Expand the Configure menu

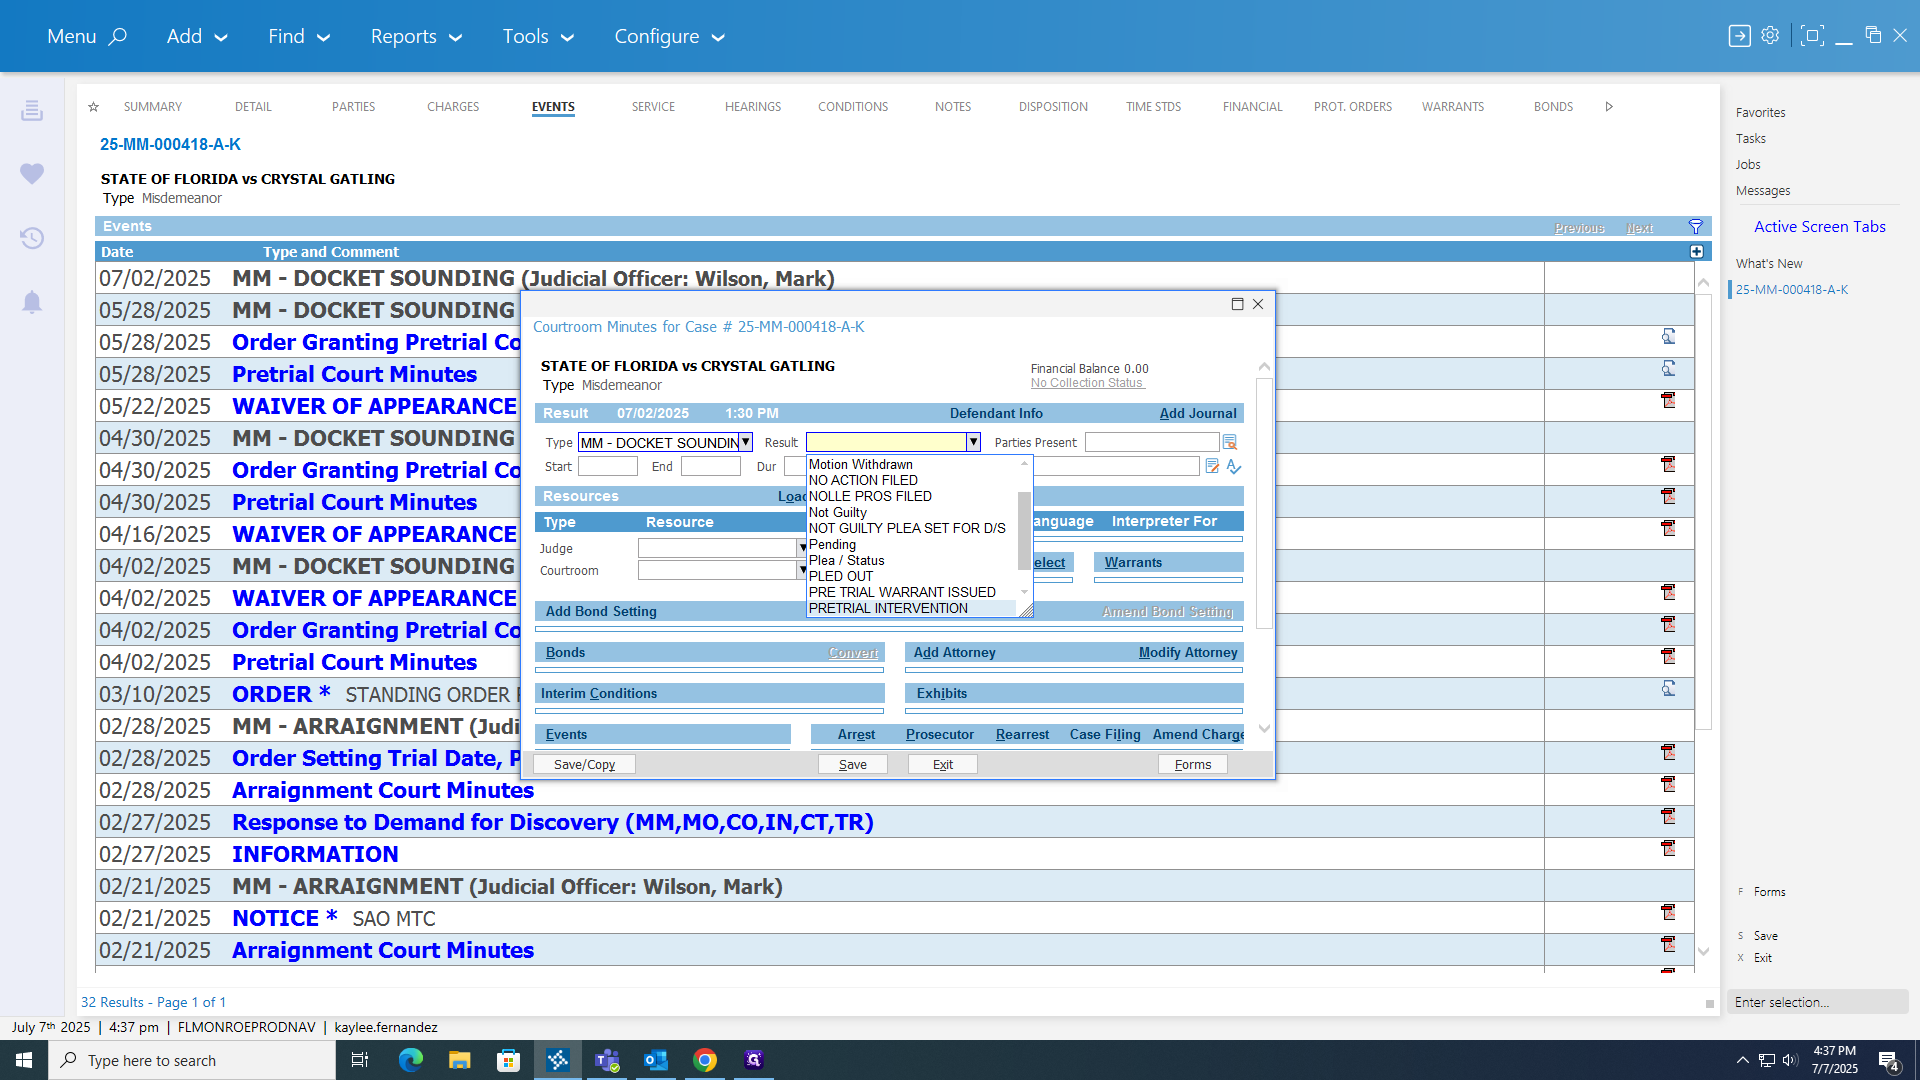click(x=669, y=37)
